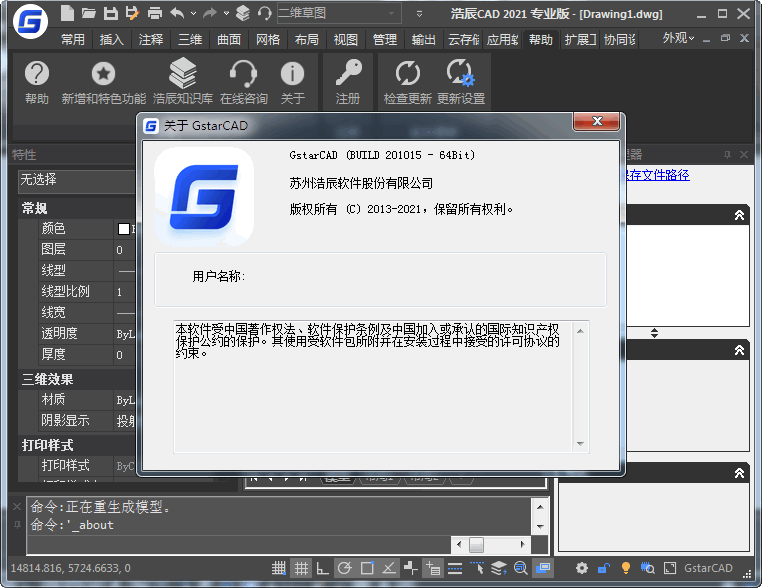
Task: Open the 视图 ribbon tab
Action: 346,39
